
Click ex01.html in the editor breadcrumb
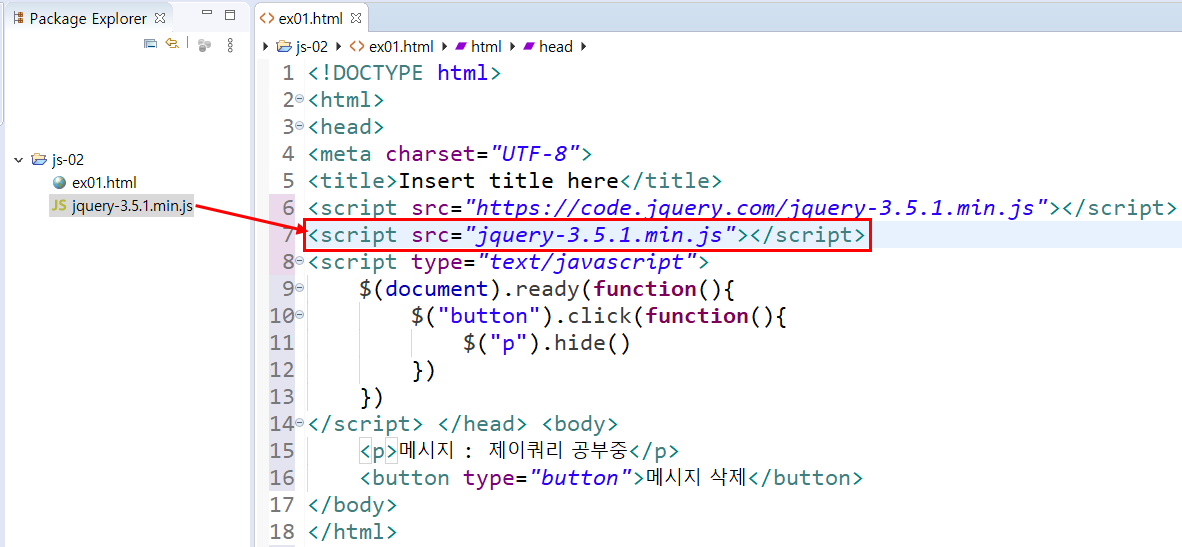(x=401, y=47)
